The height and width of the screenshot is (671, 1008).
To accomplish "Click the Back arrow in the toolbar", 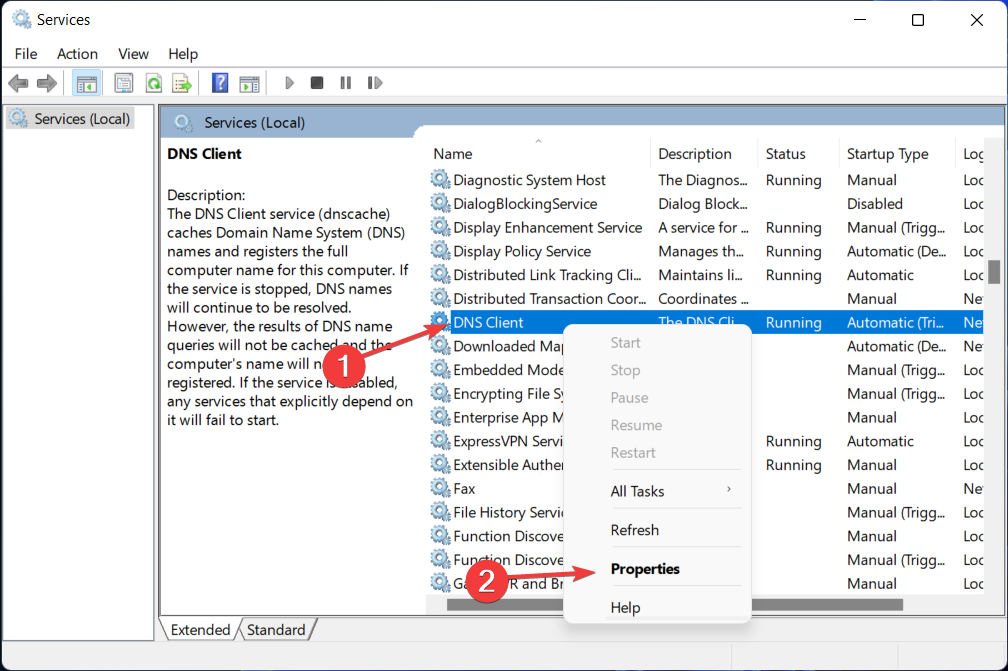I will (x=18, y=83).
